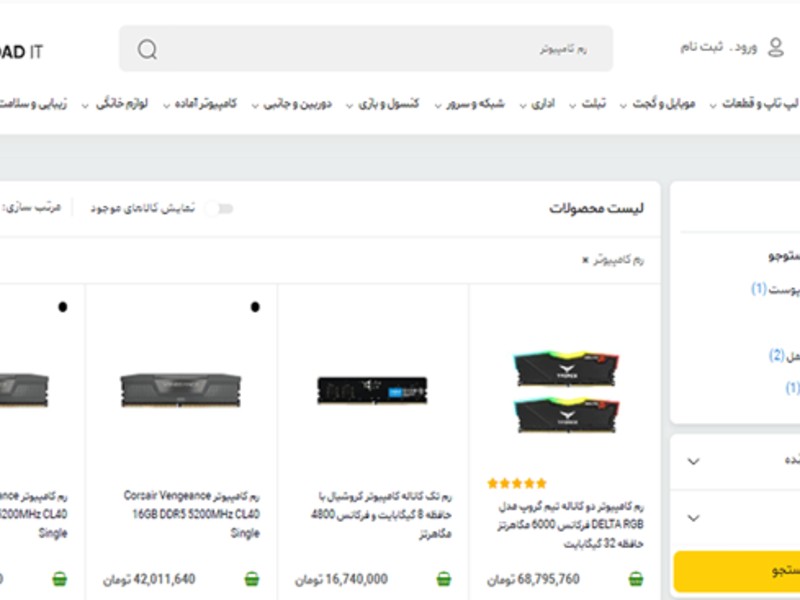Viewport: 800px width, 600px height.
Task: Expand the 'زیبایی و سلامت' dropdown
Action: pyautogui.click(x=33, y=104)
